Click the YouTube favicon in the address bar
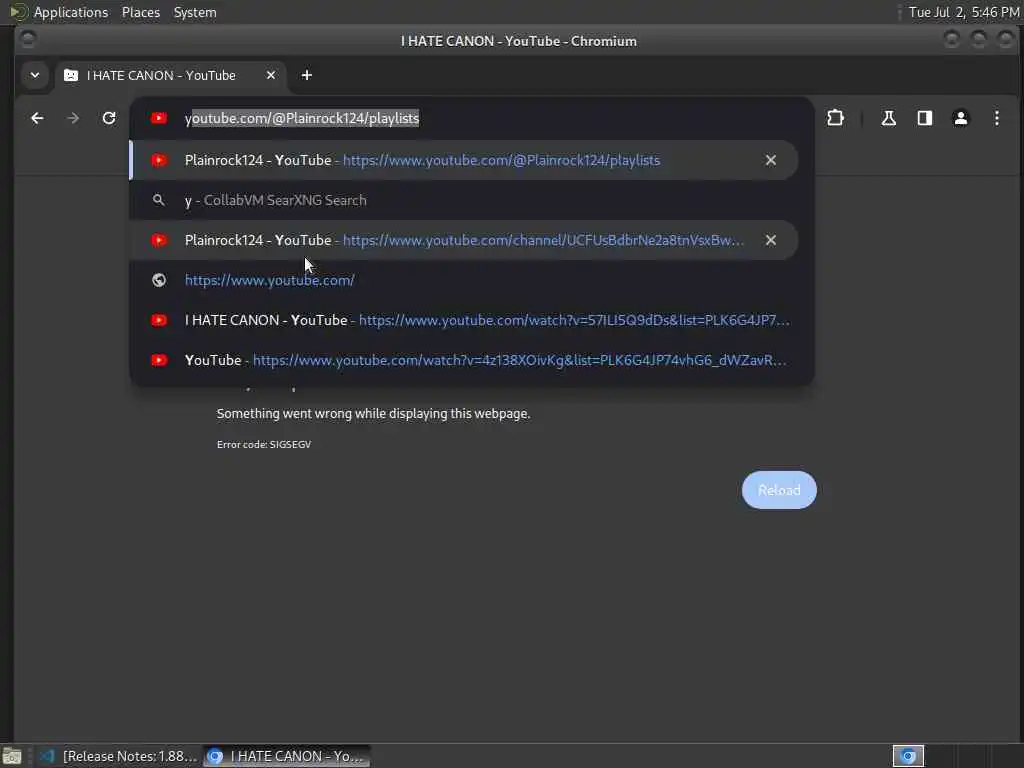1024x768 pixels. tap(159, 118)
